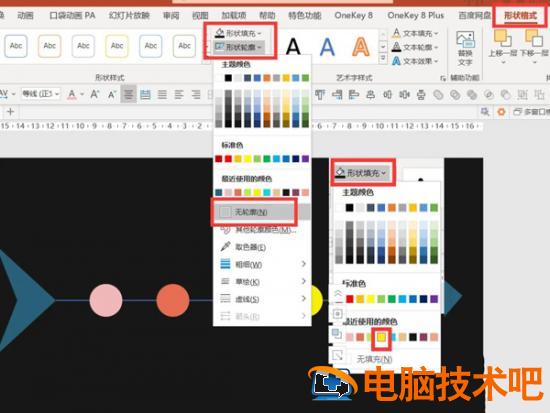
Task: Open the 视图 ribbon tab
Action: point(200,15)
